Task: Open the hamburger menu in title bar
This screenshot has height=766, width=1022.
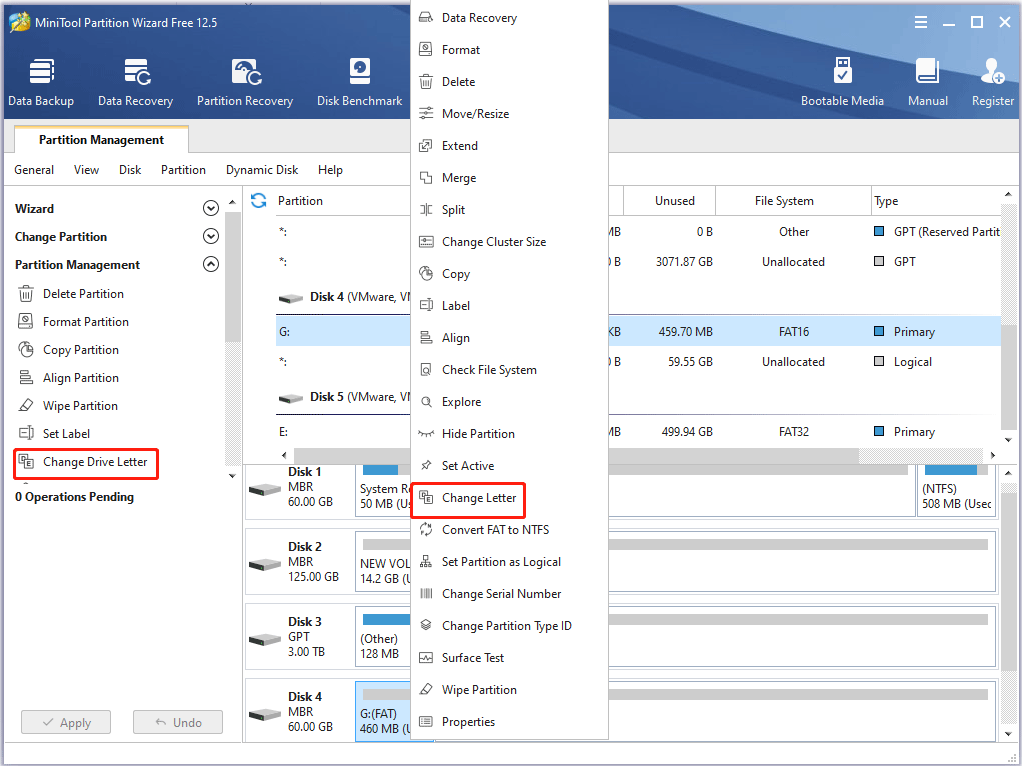Action: pyautogui.click(x=920, y=21)
